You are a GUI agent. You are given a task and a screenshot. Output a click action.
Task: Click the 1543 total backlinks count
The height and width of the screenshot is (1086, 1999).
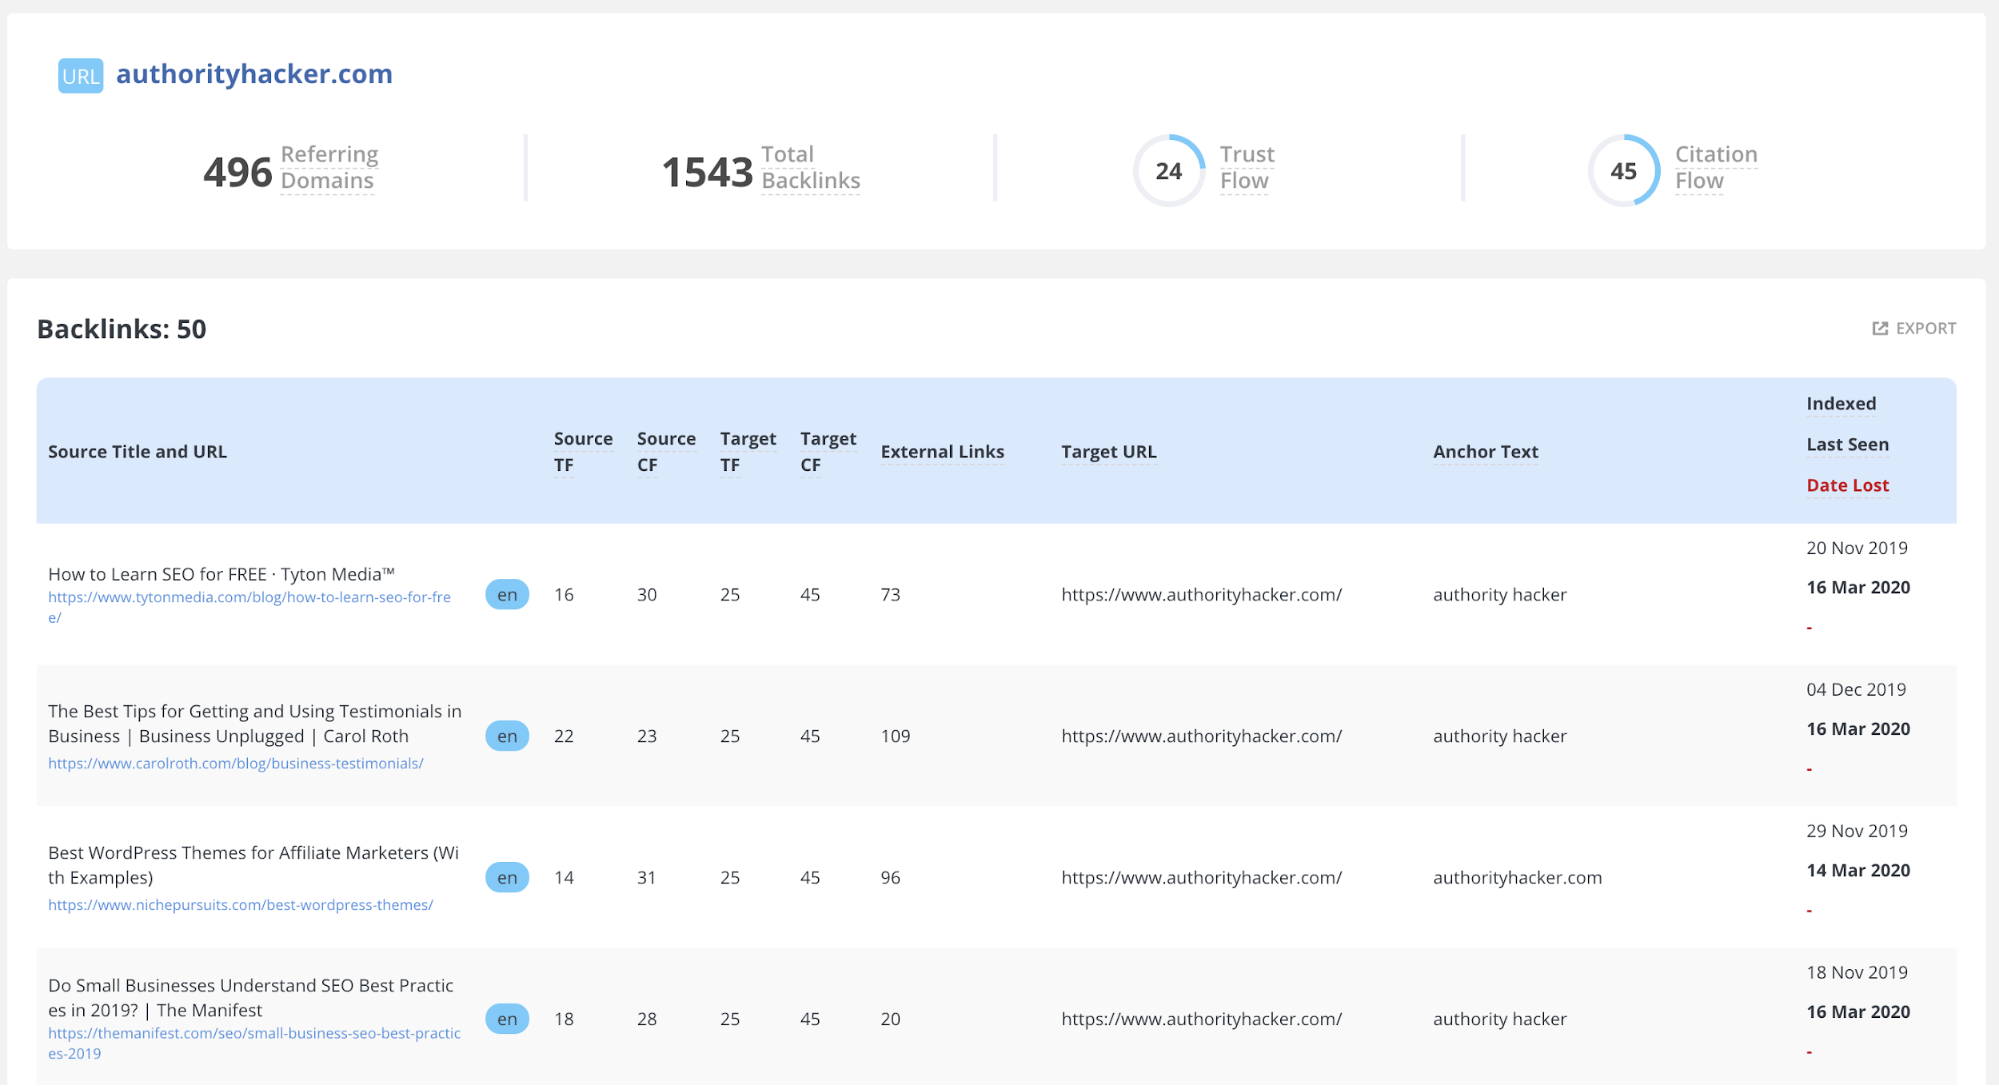[x=707, y=172]
